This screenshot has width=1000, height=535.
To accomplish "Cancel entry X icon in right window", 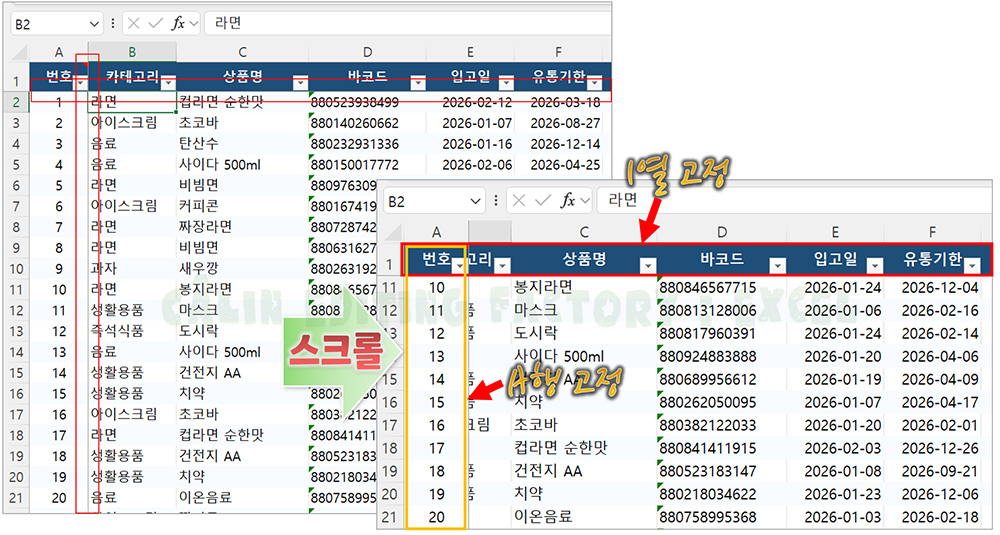I will 519,202.
